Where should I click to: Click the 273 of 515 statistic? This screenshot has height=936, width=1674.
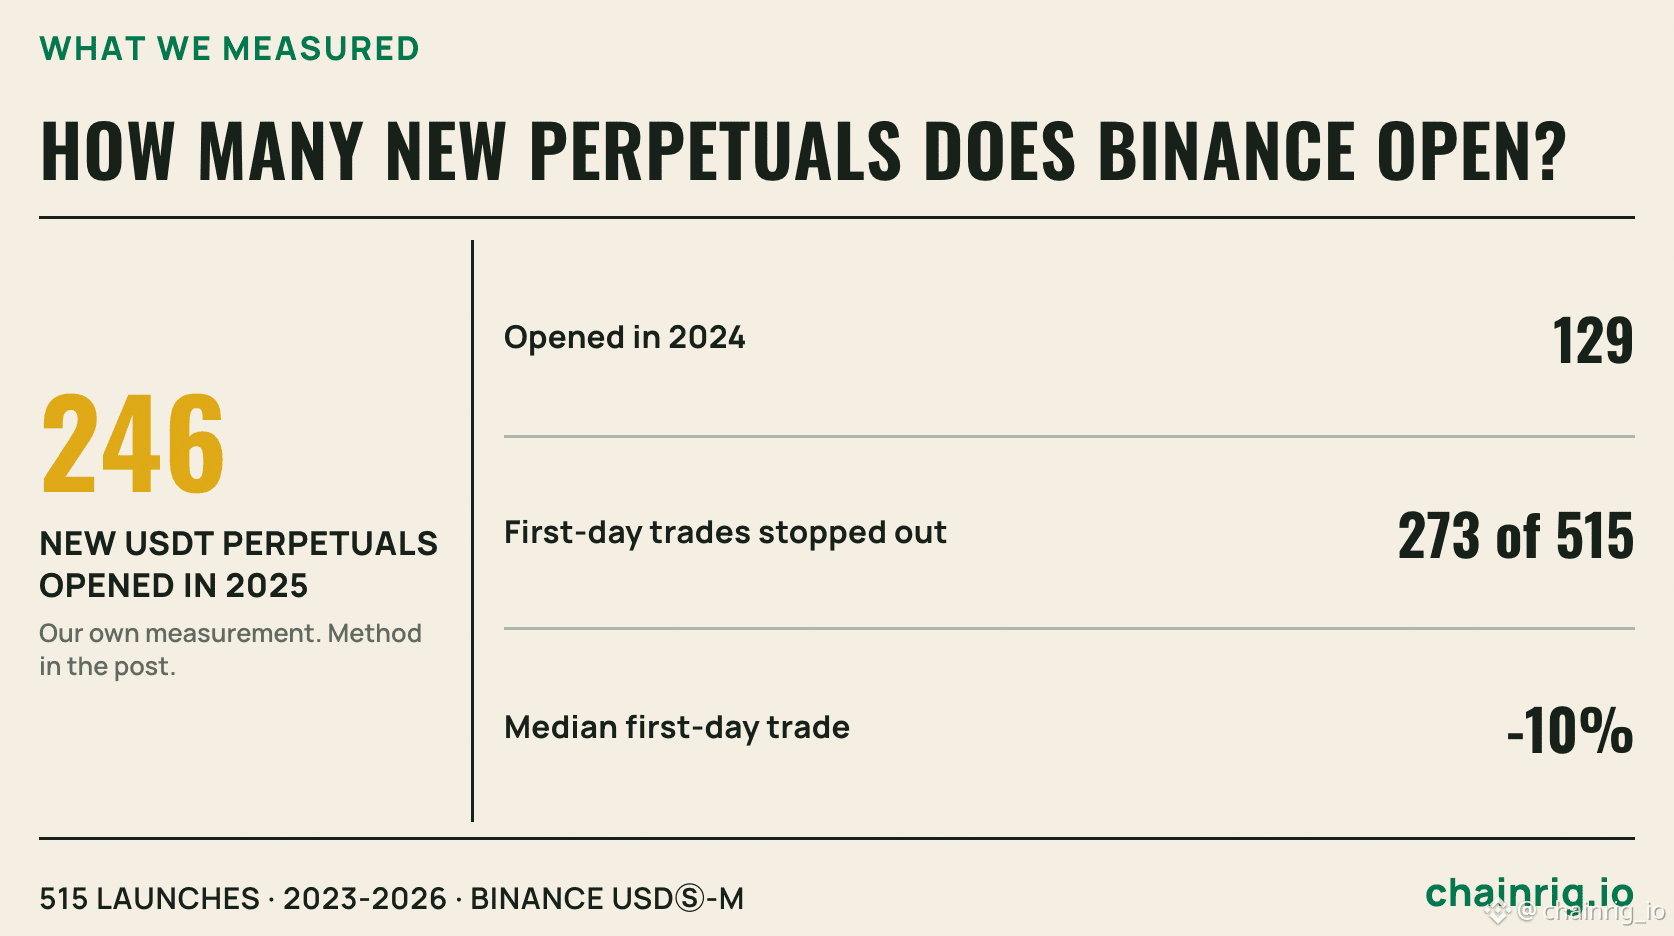pos(1516,535)
